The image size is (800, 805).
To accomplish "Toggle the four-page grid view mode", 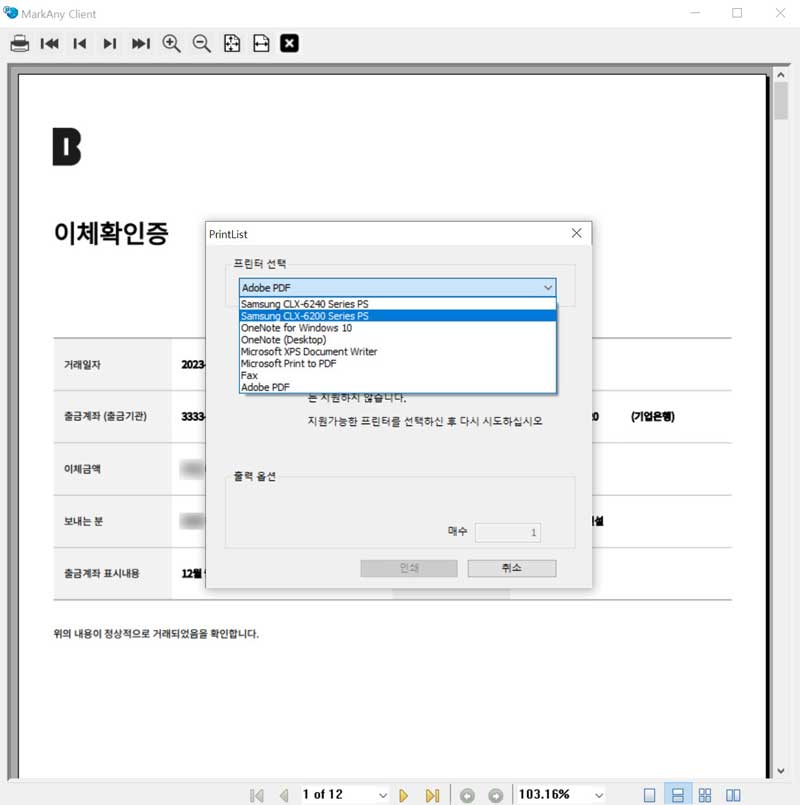I will (704, 794).
